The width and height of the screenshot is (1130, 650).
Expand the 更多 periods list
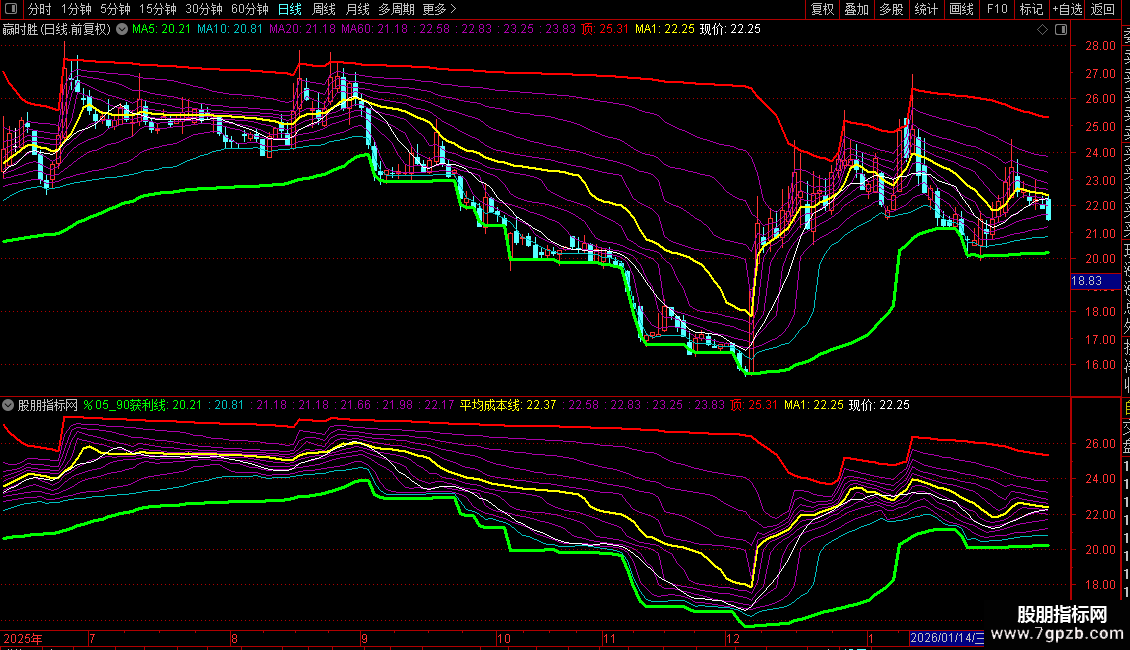(x=439, y=9)
